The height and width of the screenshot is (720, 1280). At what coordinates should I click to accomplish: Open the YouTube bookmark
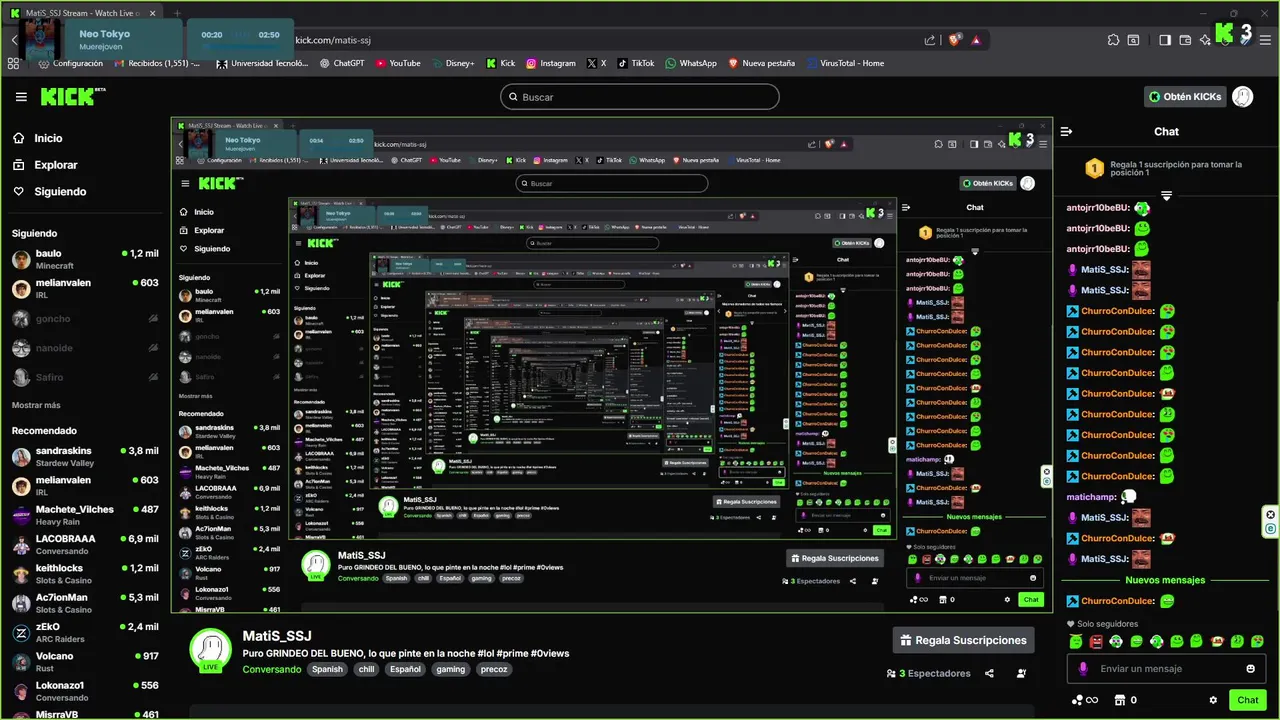coord(398,63)
